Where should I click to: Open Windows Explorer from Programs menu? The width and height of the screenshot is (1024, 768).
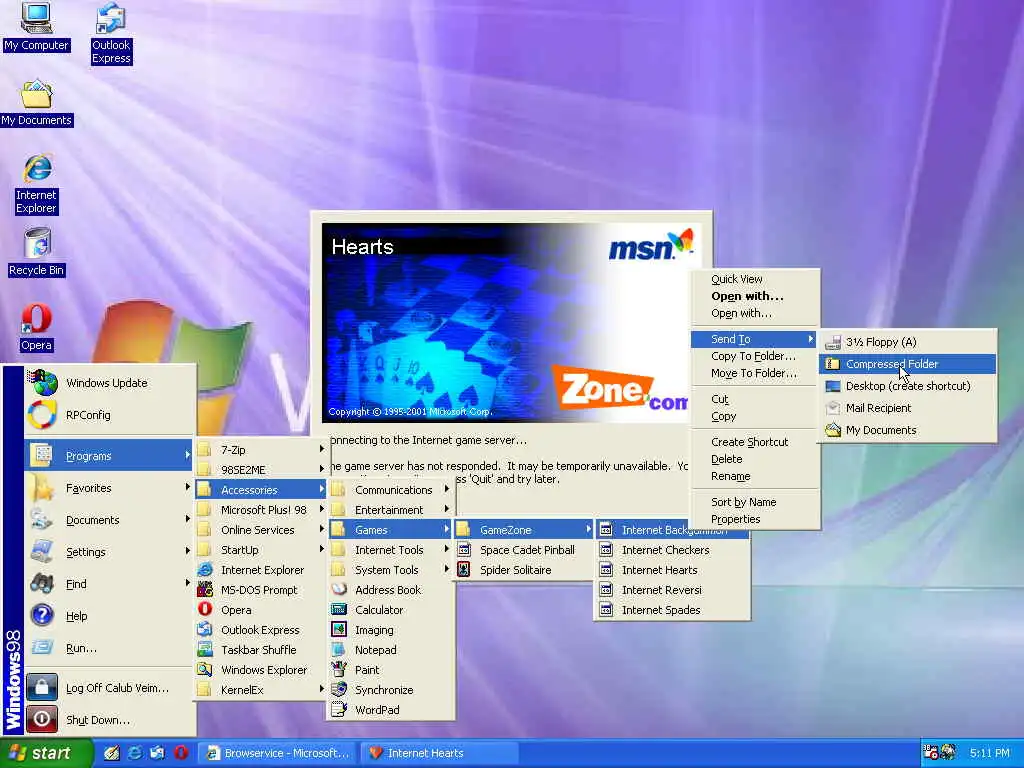coord(261,669)
